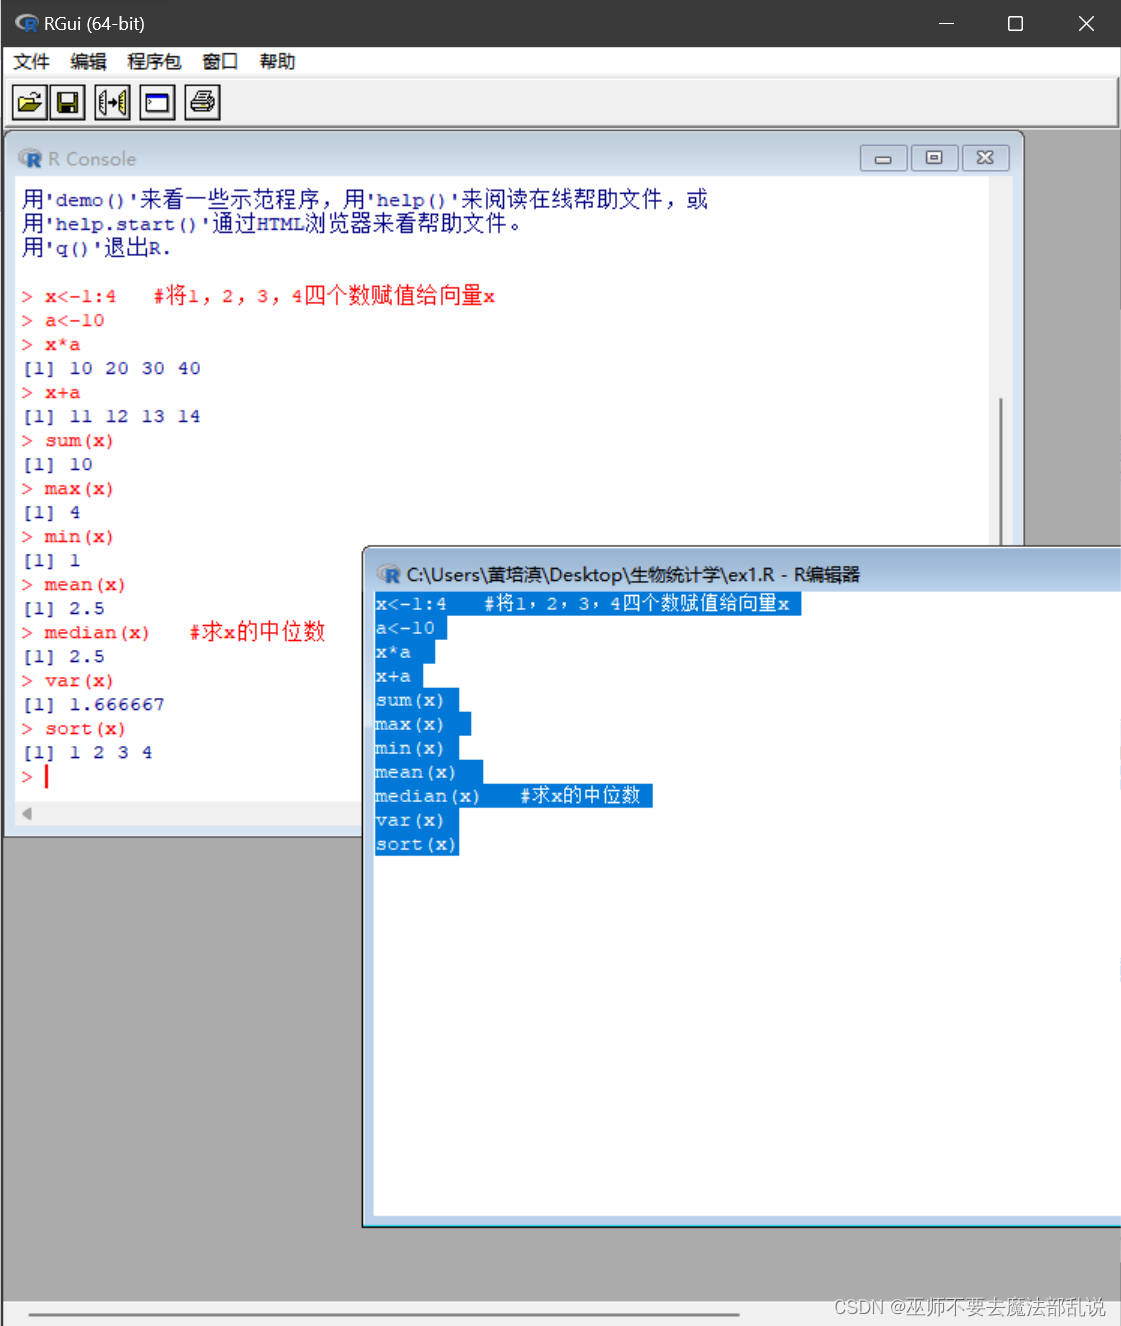The height and width of the screenshot is (1326, 1121).
Task: Click the Return focus to Console icon
Action: pos(157,102)
